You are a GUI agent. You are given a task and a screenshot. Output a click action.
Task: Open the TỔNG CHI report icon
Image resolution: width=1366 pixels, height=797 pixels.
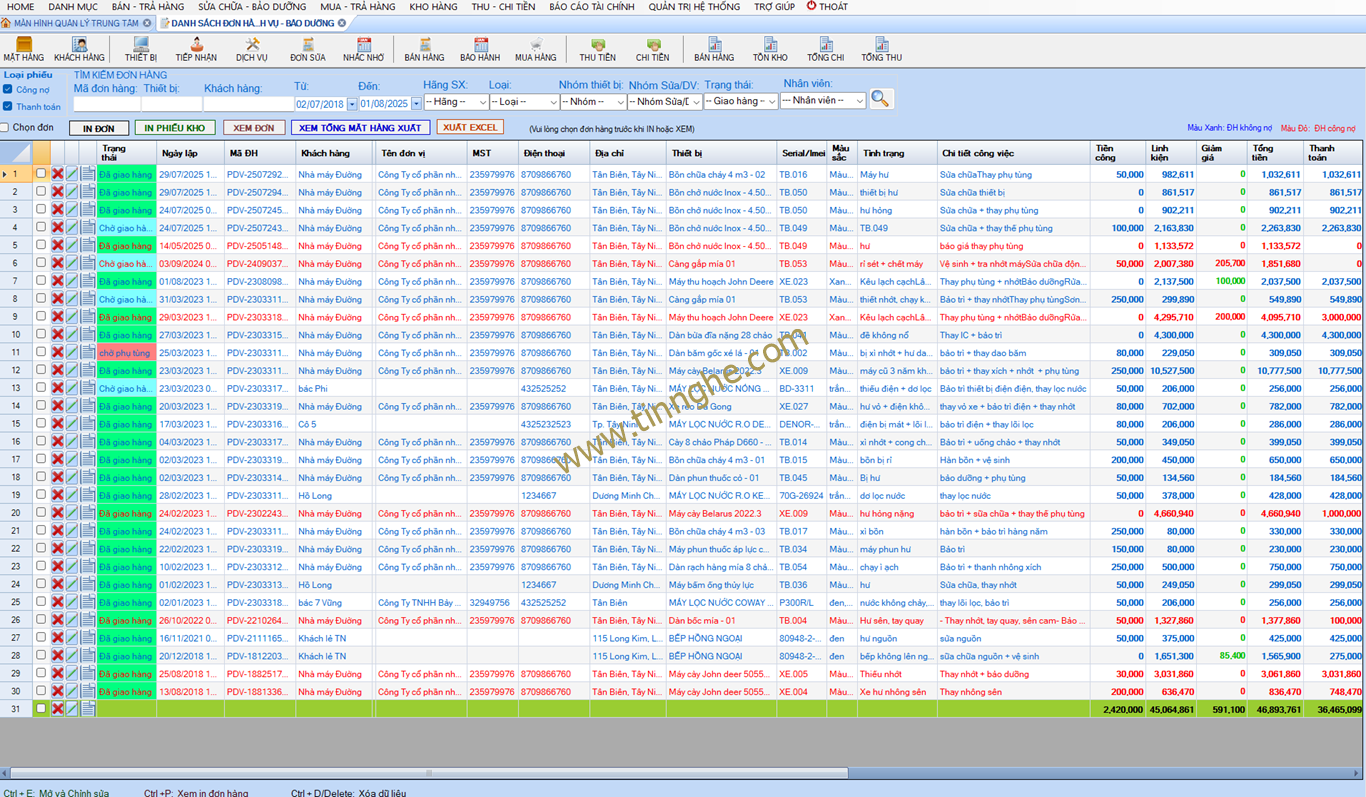[x=826, y=49]
